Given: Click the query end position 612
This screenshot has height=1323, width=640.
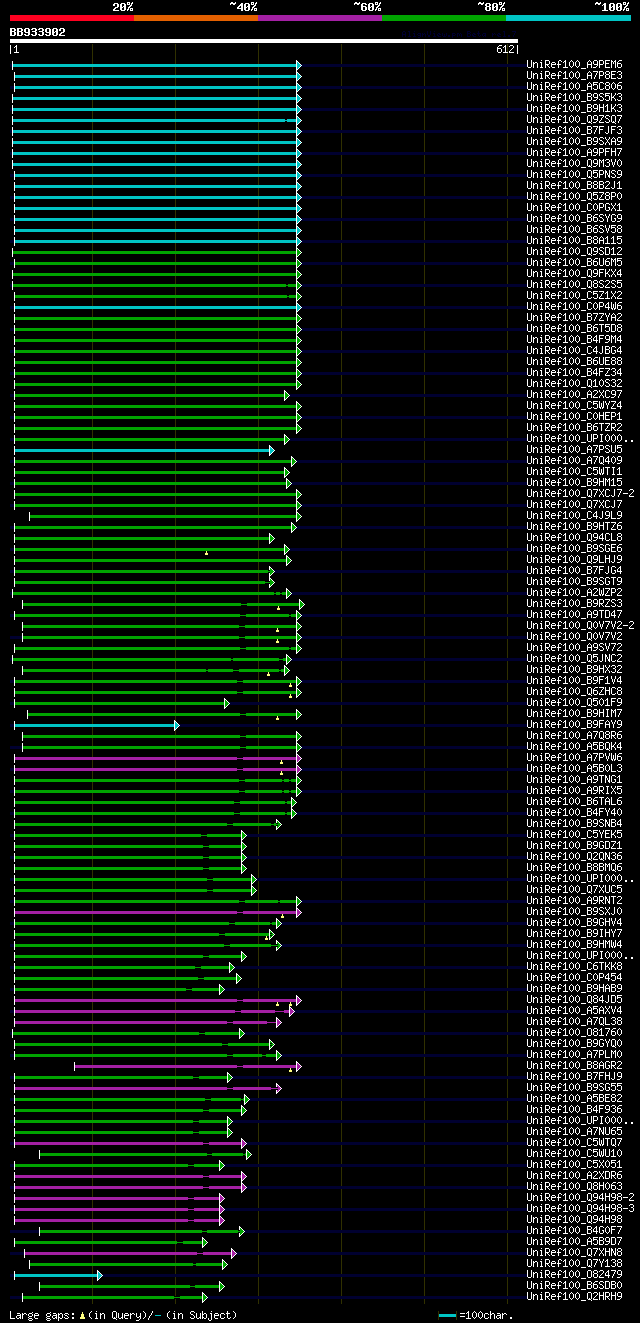Looking at the screenshot, I should (505, 49).
